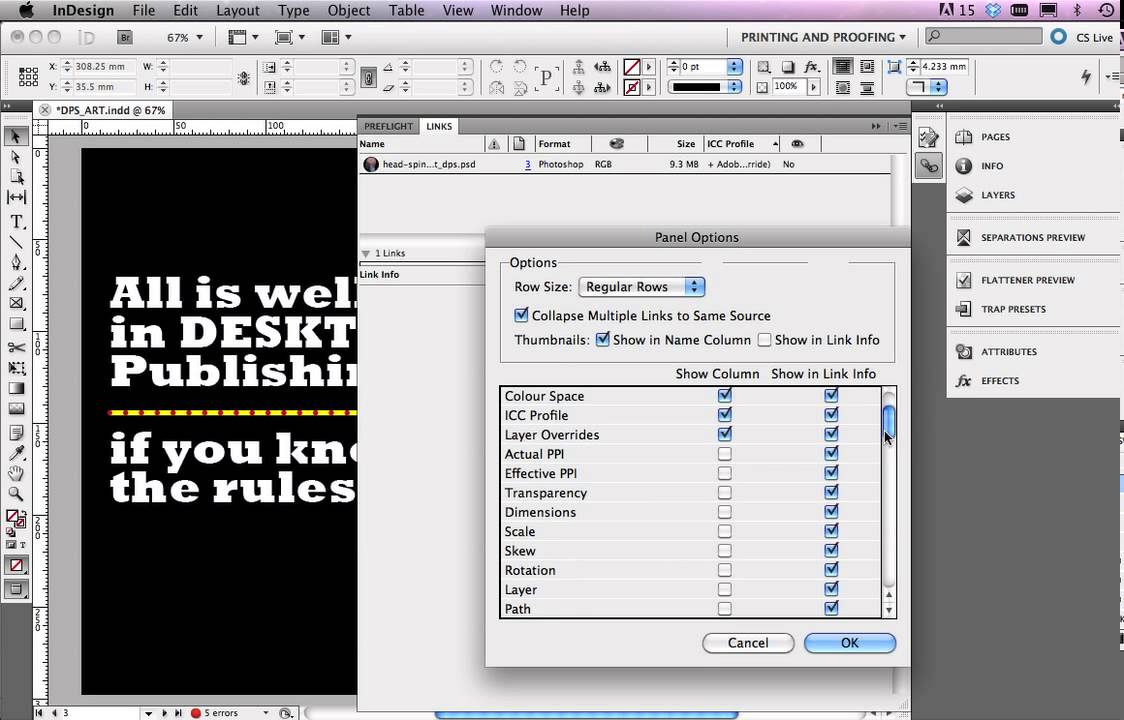This screenshot has height=720, width=1124.
Task: Click the Fill and Stroke swatch in toolbox
Action: (x=15, y=518)
